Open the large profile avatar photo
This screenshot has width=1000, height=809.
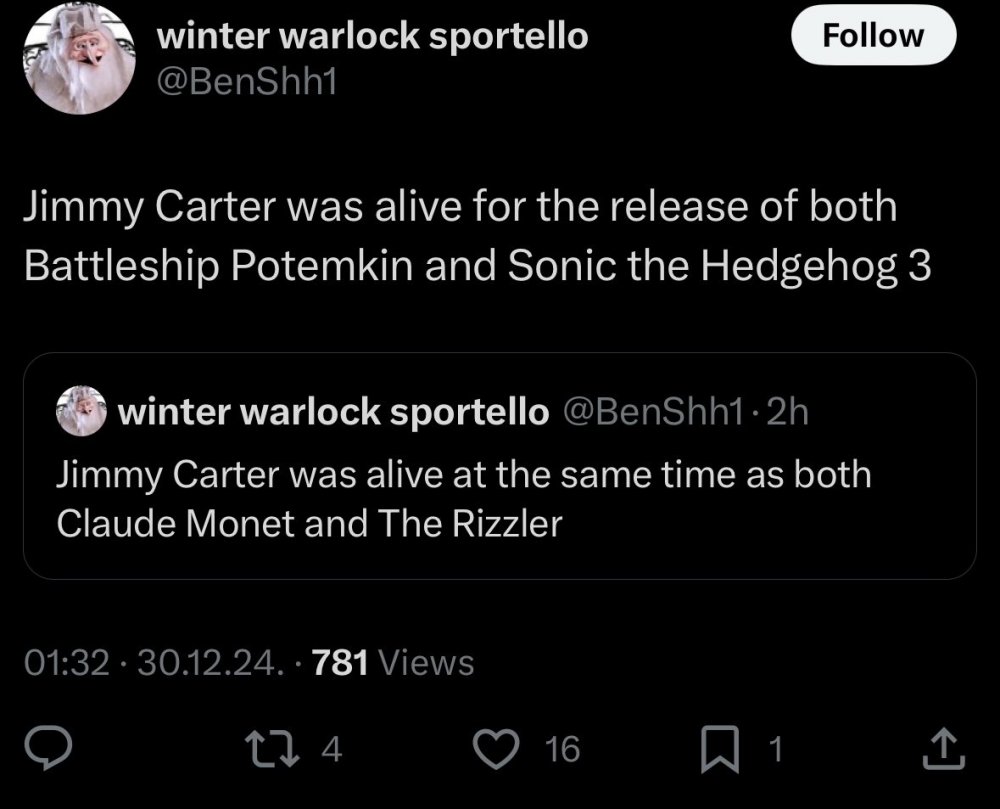80,59
